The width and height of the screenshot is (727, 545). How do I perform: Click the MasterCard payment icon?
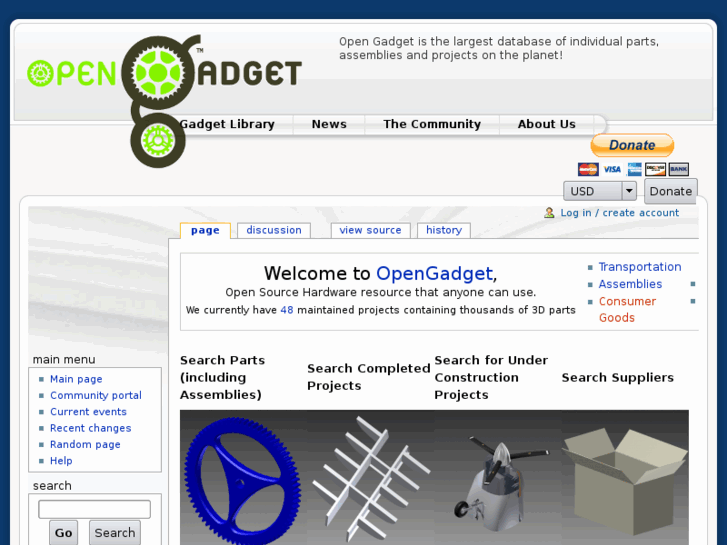coord(588,169)
